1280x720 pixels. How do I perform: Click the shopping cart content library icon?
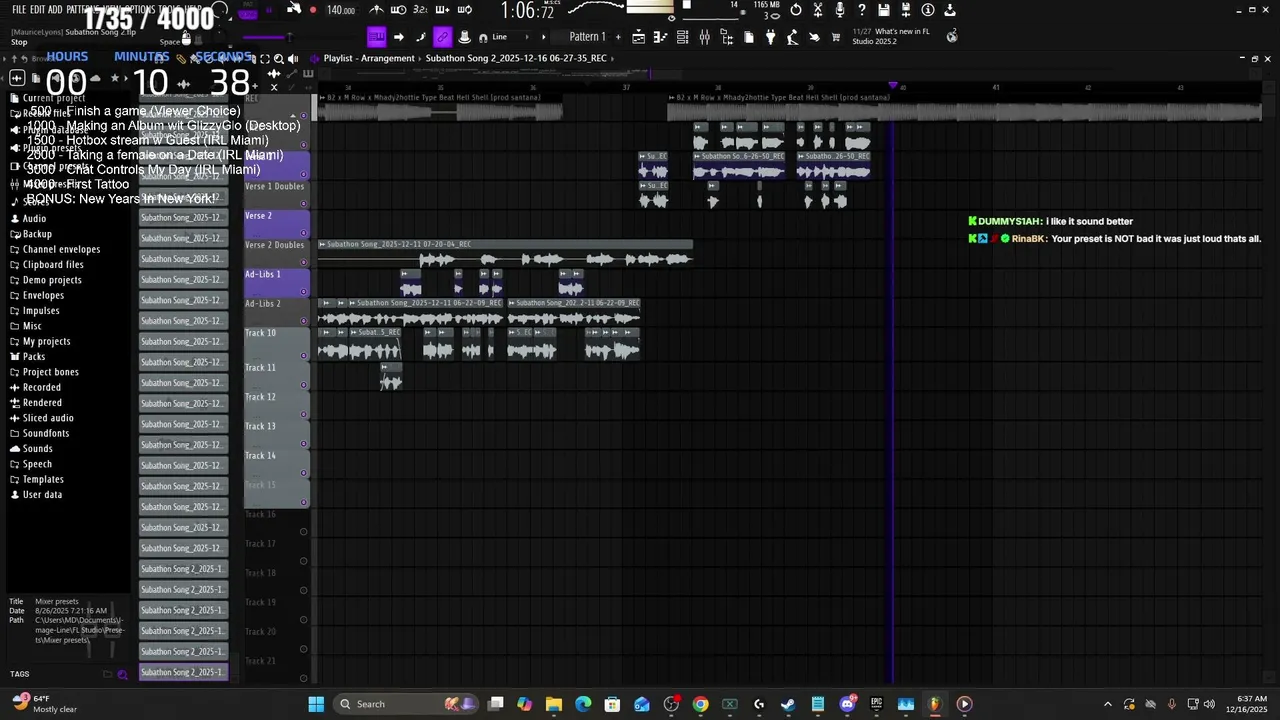[x=835, y=37]
